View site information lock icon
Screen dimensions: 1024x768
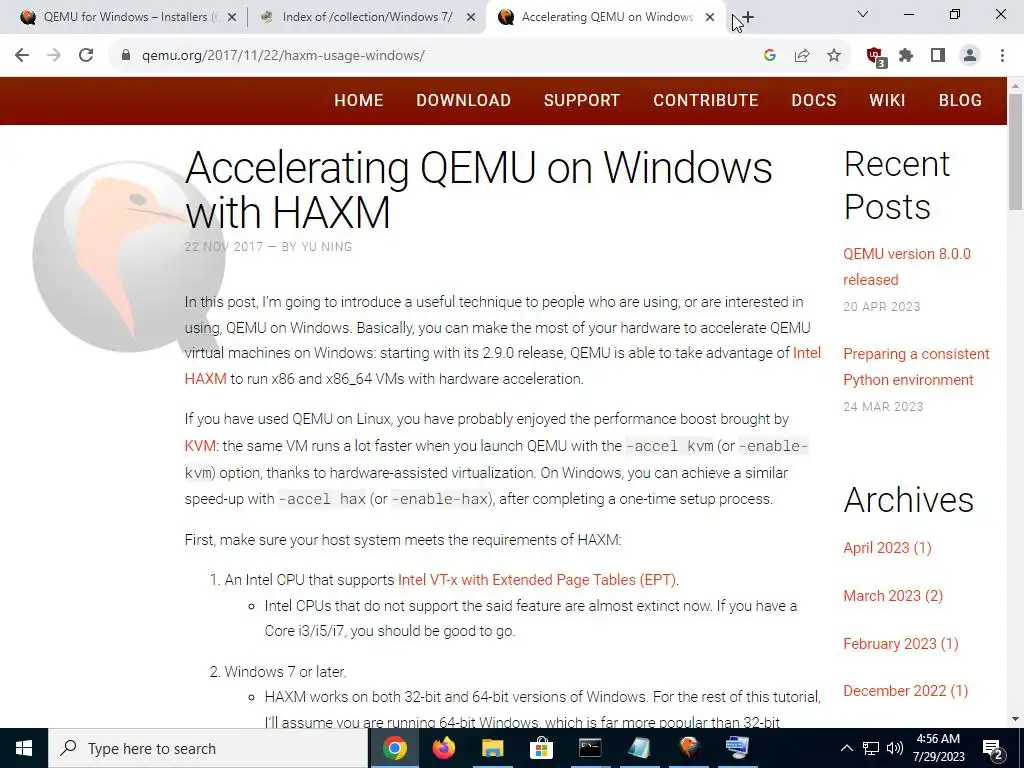126,56
